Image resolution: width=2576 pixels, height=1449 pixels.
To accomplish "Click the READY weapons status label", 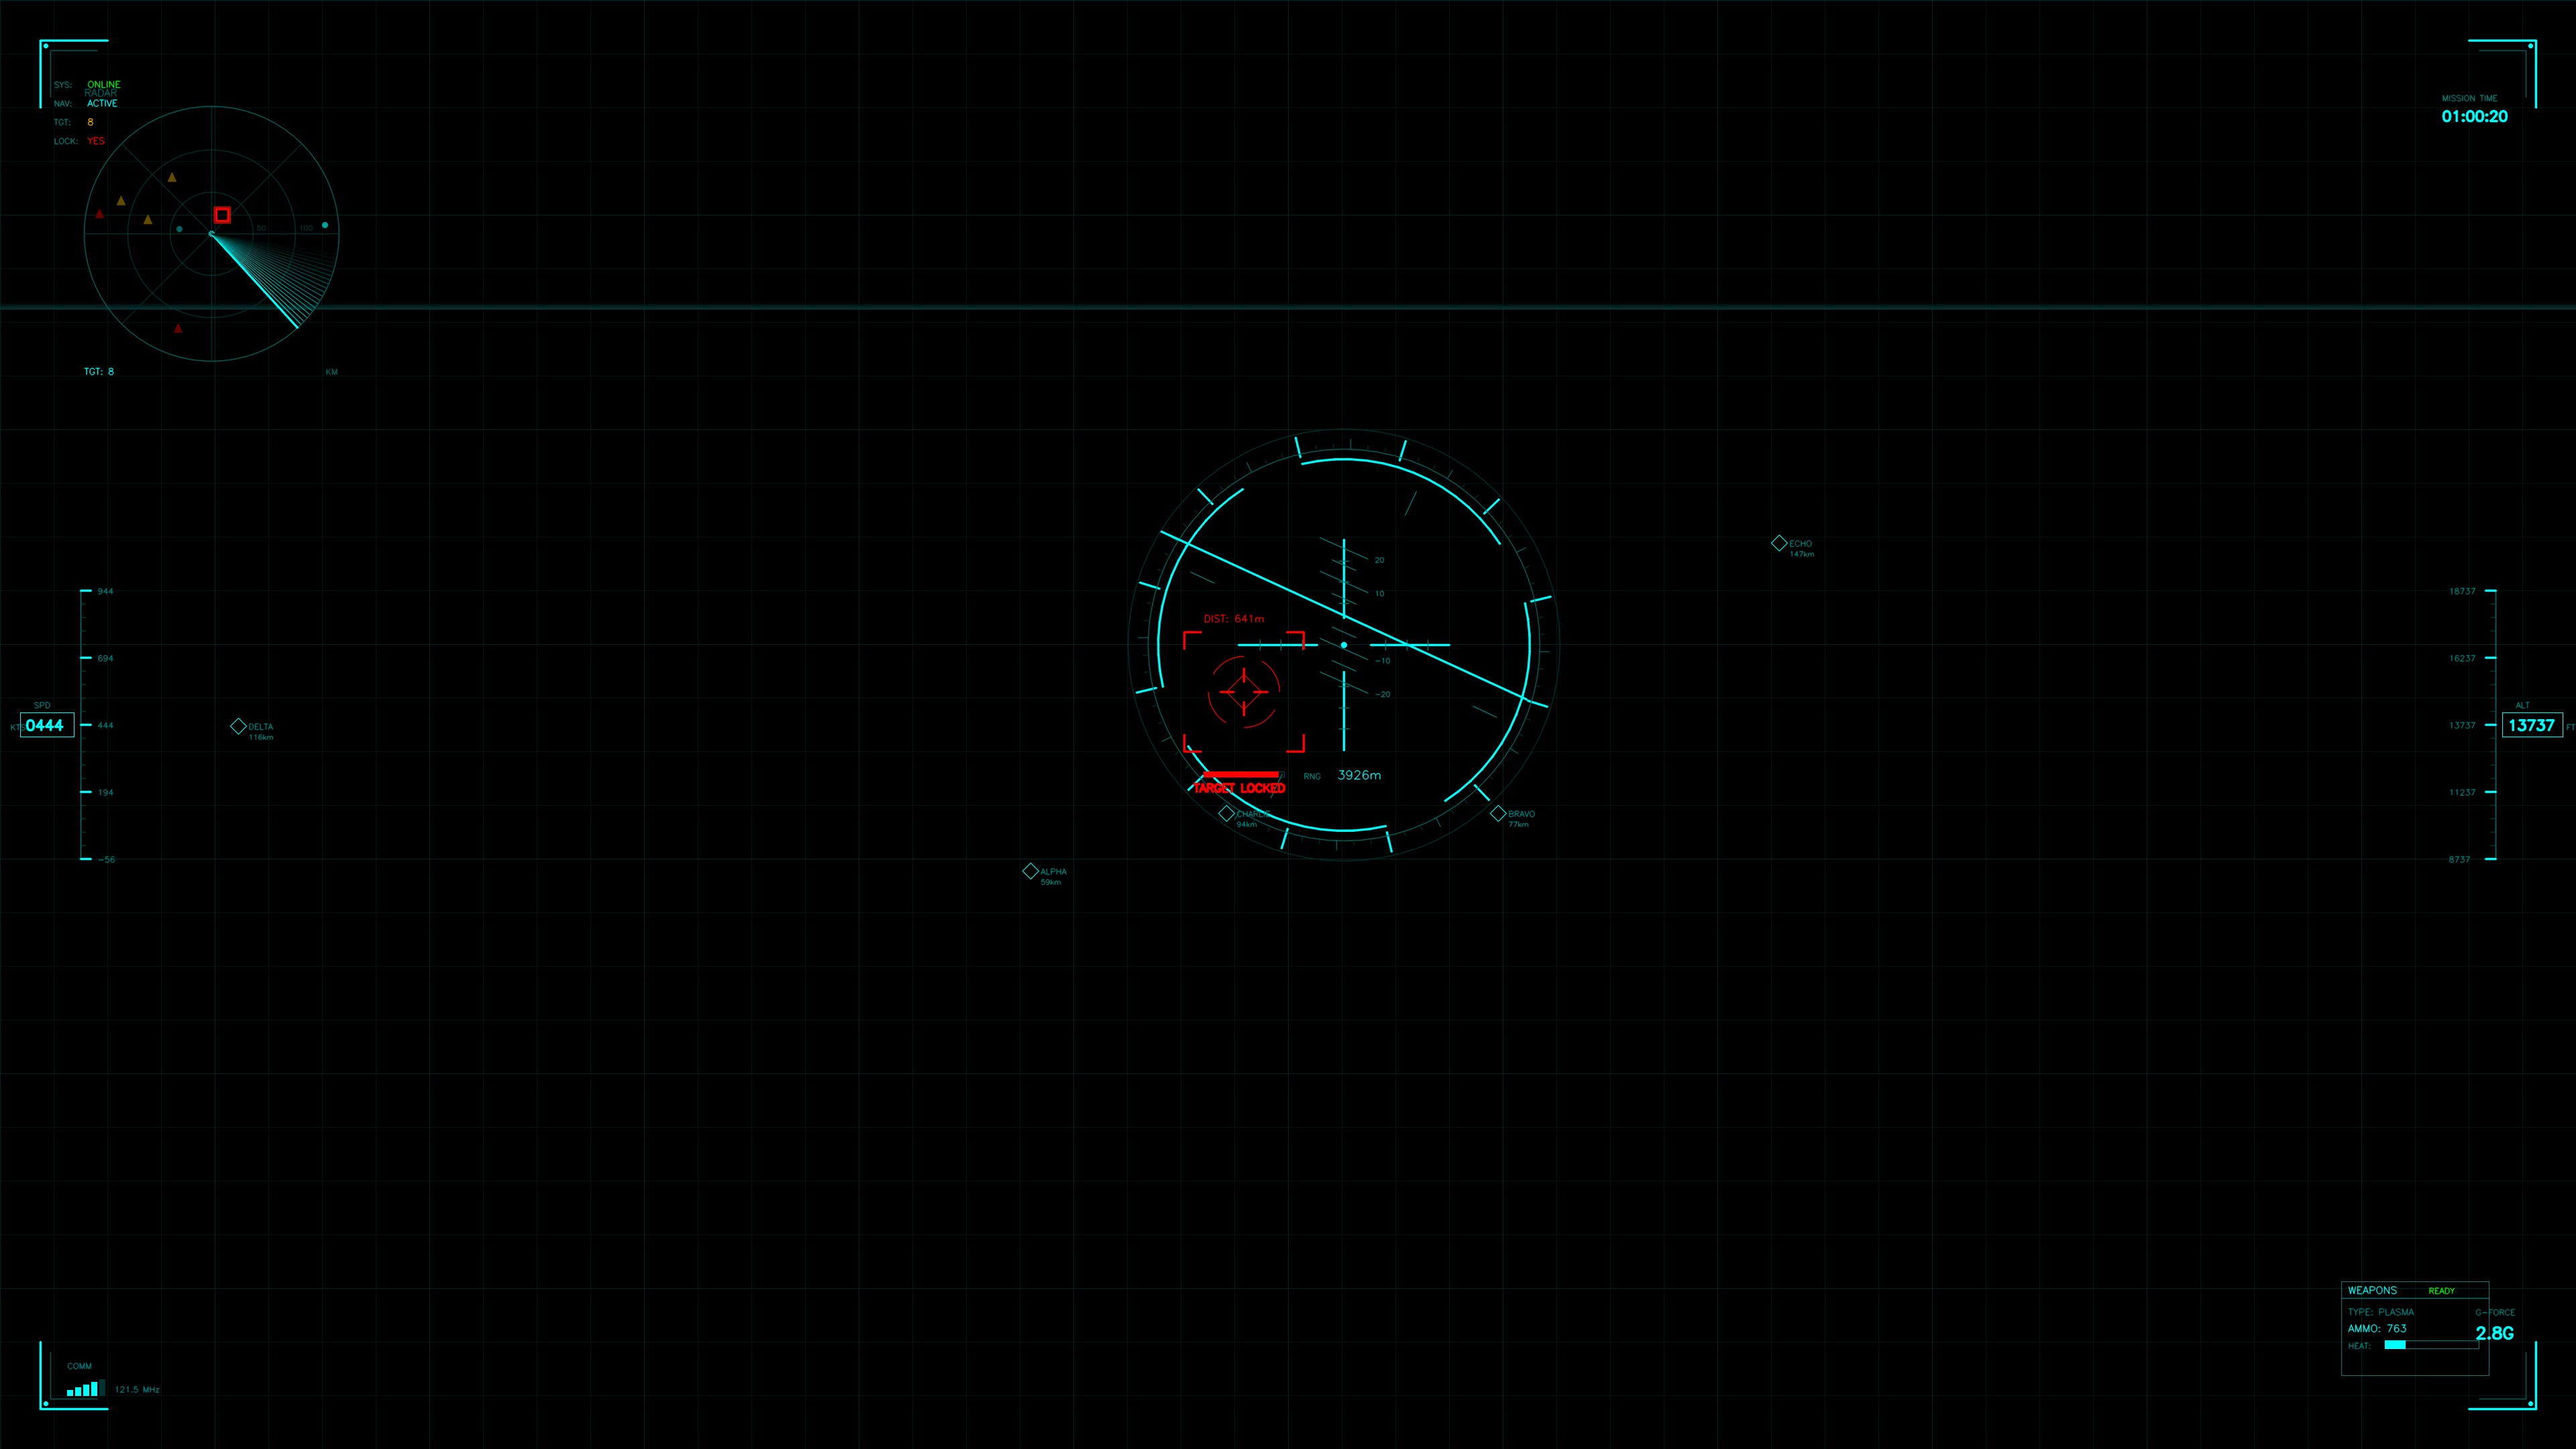I will tap(2442, 1290).
